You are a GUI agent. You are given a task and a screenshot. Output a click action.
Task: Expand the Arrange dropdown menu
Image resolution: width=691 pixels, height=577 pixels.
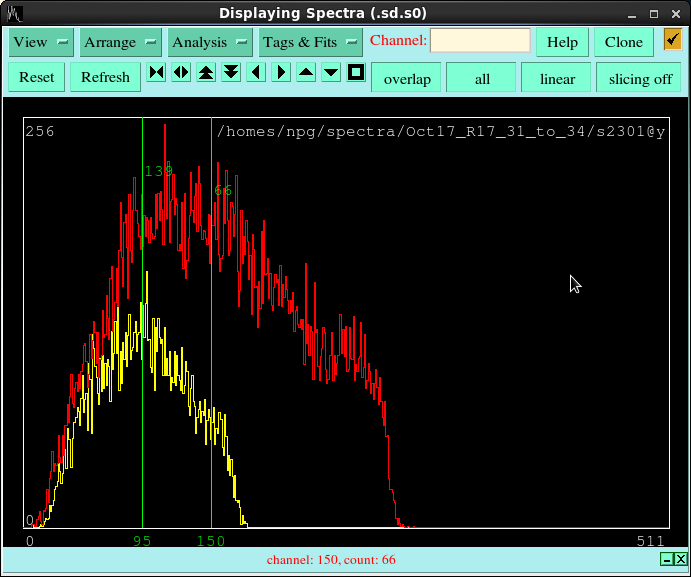(x=121, y=42)
